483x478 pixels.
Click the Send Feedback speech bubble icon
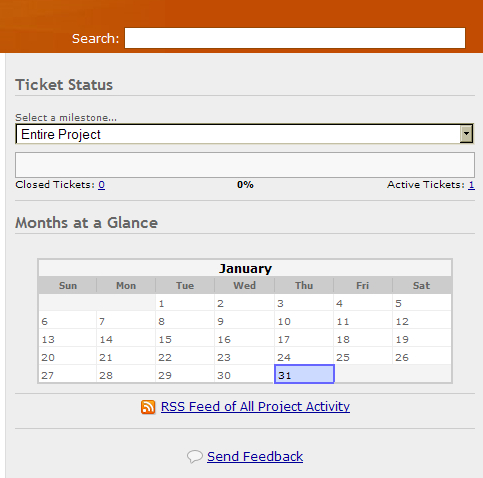[195, 457]
